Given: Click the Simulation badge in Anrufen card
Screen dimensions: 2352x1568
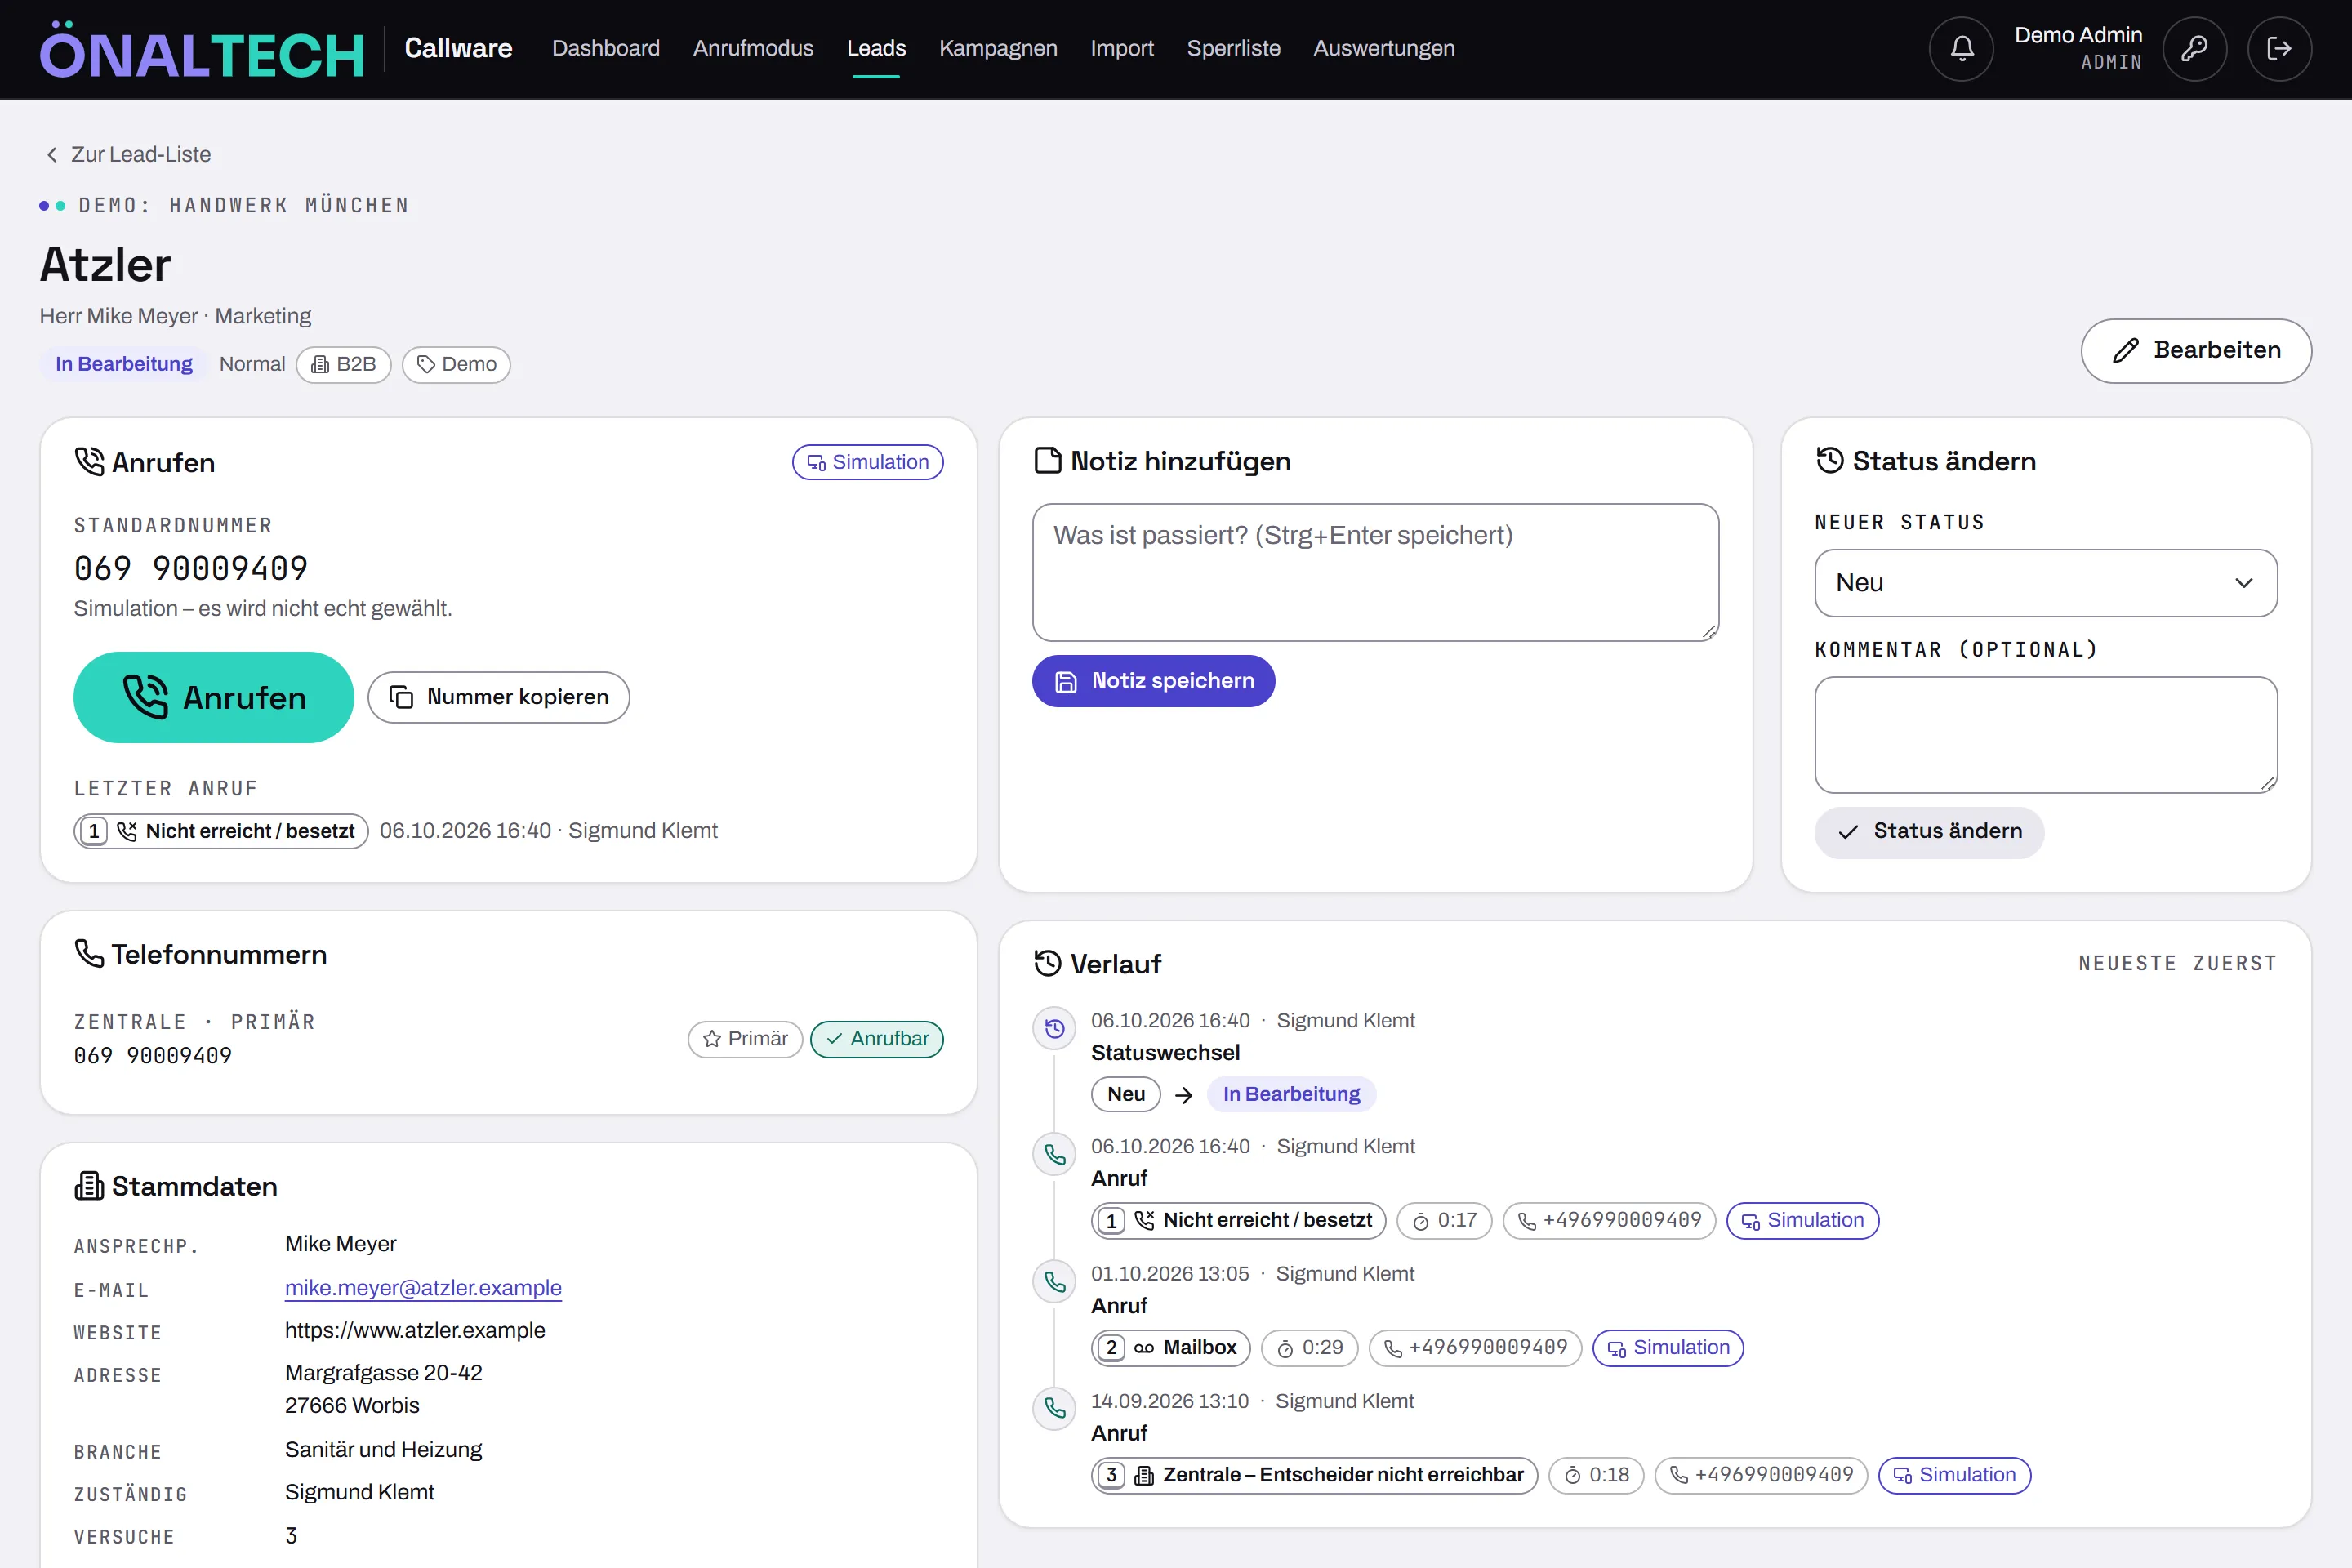Looking at the screenshot, I should point(867,462).
